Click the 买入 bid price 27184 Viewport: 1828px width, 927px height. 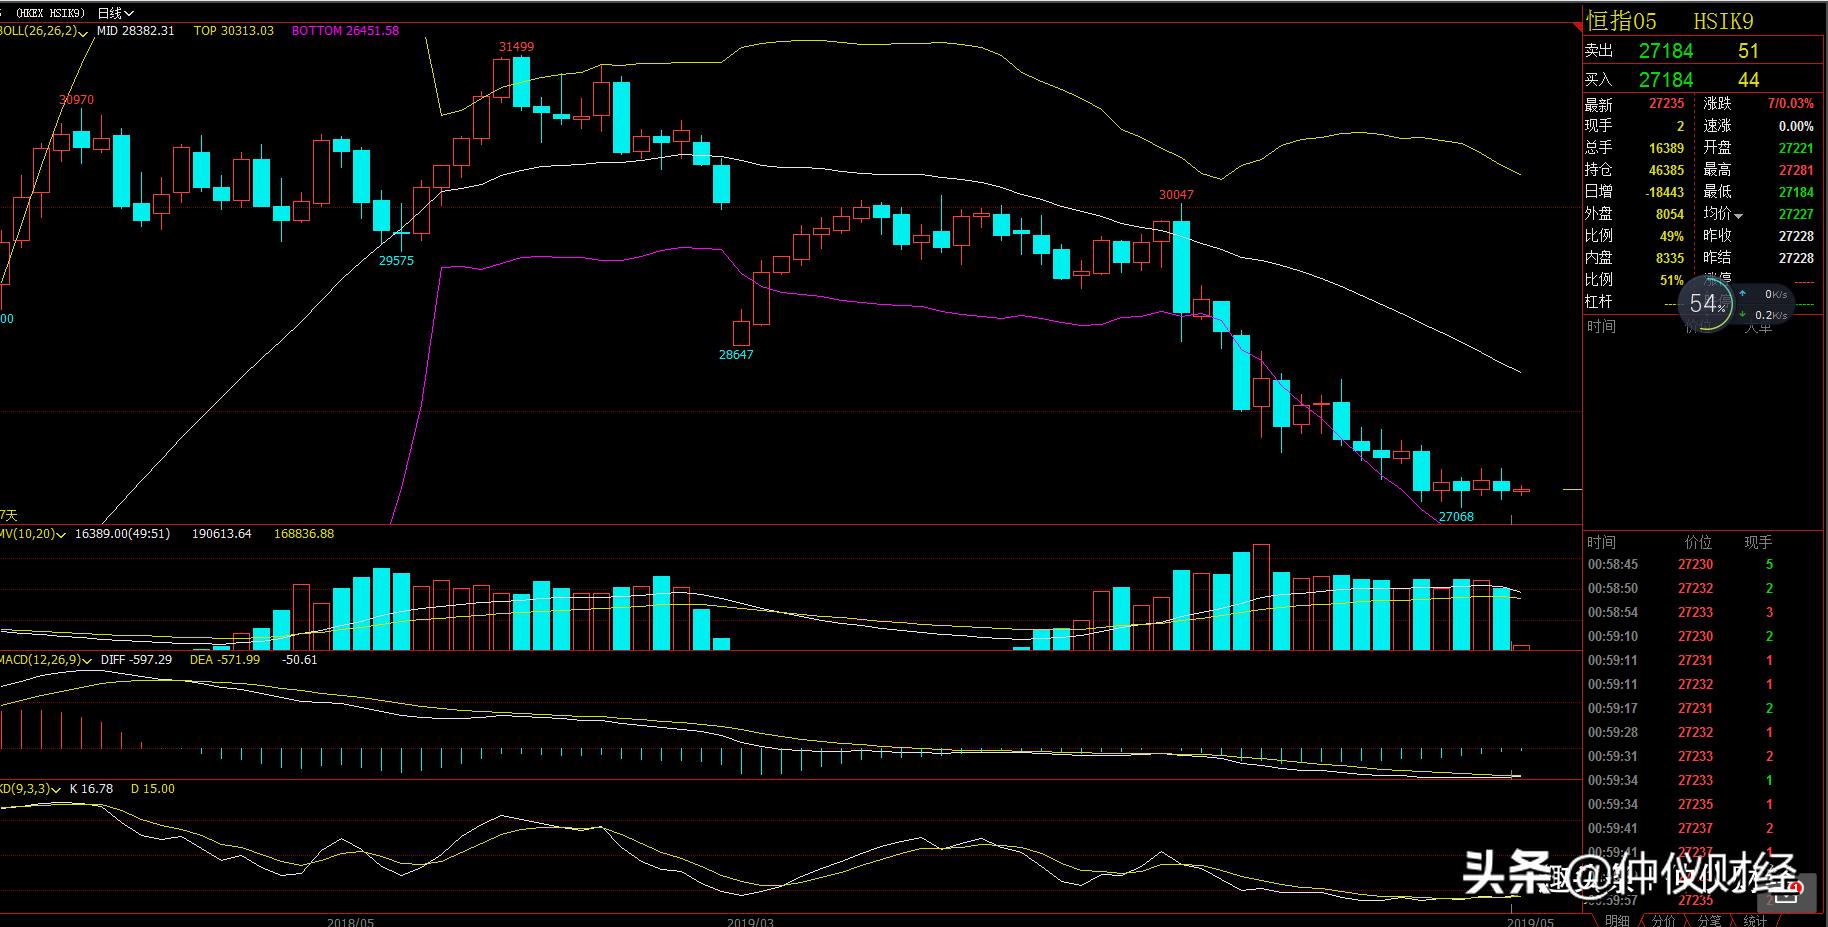point(1666,80)
